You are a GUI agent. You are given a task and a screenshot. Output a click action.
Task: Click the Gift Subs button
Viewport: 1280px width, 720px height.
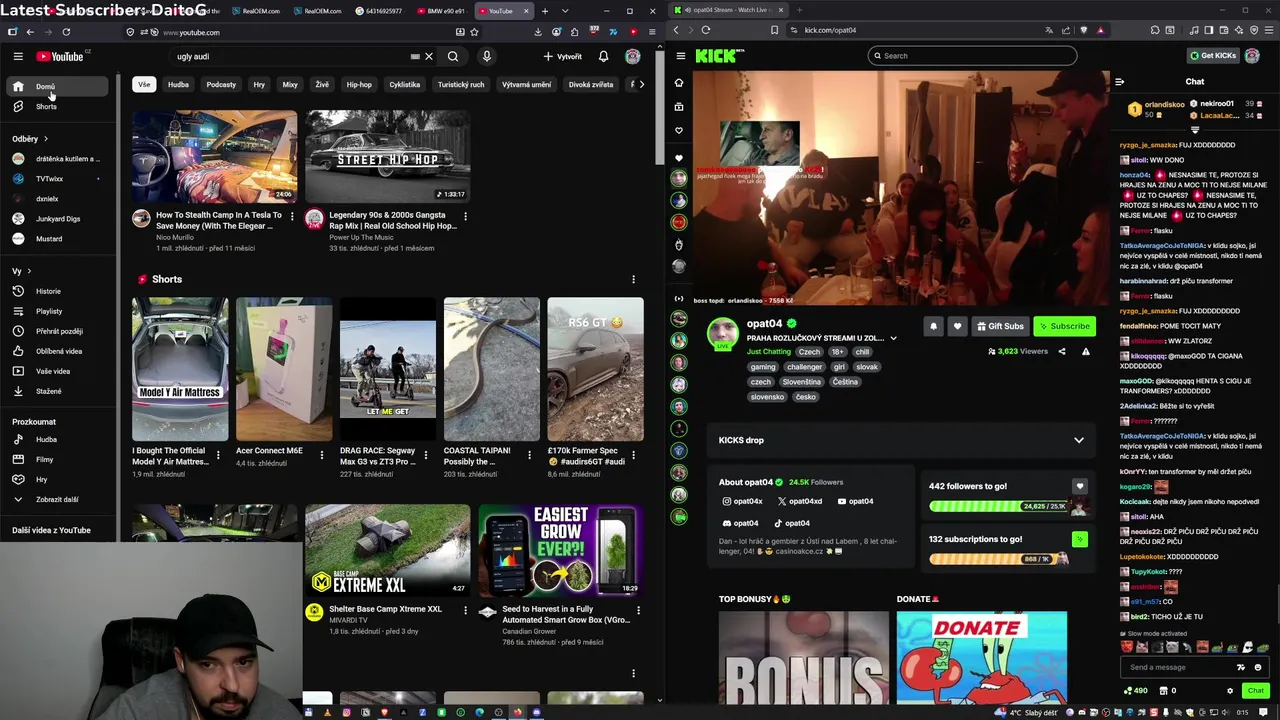pos(1000,326)
